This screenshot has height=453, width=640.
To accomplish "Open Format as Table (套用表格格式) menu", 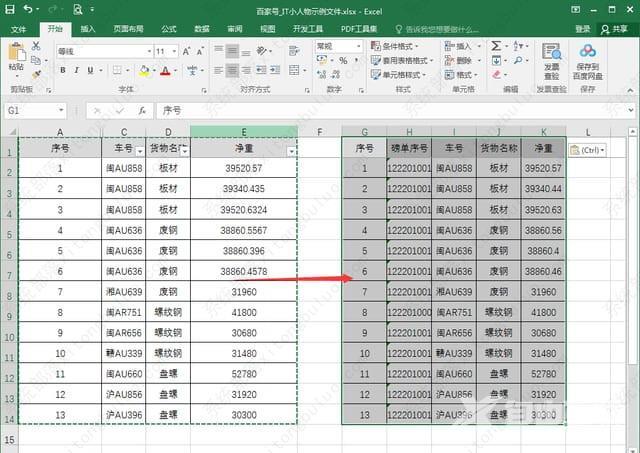I will [x=402, y=60].
